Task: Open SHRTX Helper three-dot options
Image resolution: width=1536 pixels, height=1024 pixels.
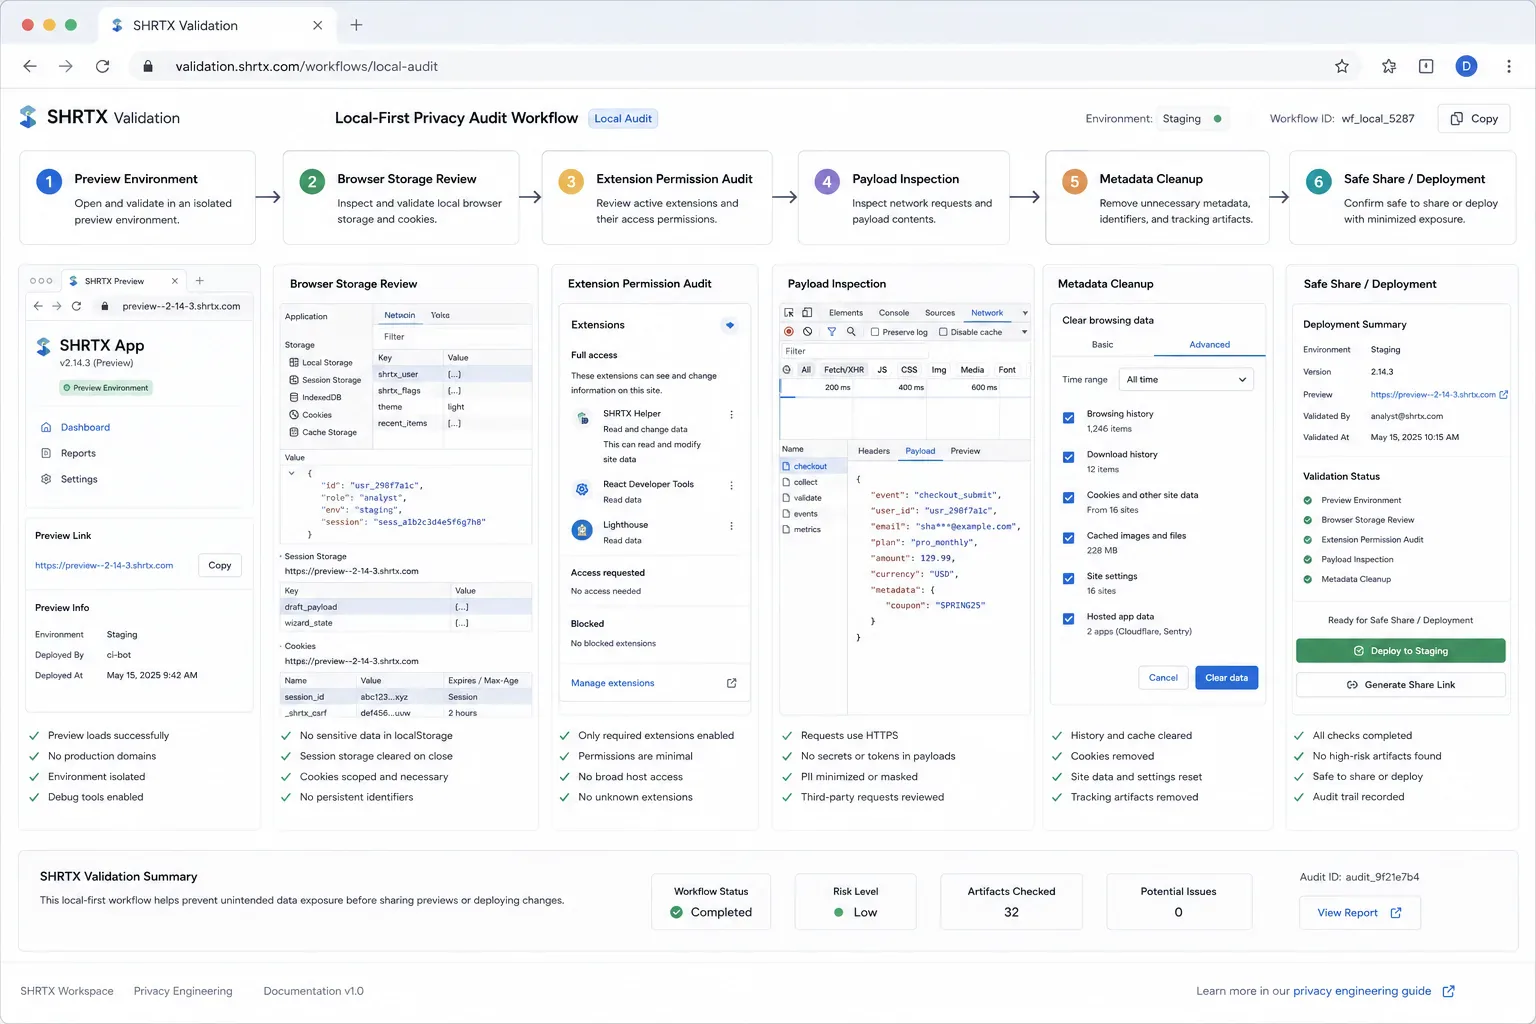Action: pyautogui.click(x=731, y=414)
